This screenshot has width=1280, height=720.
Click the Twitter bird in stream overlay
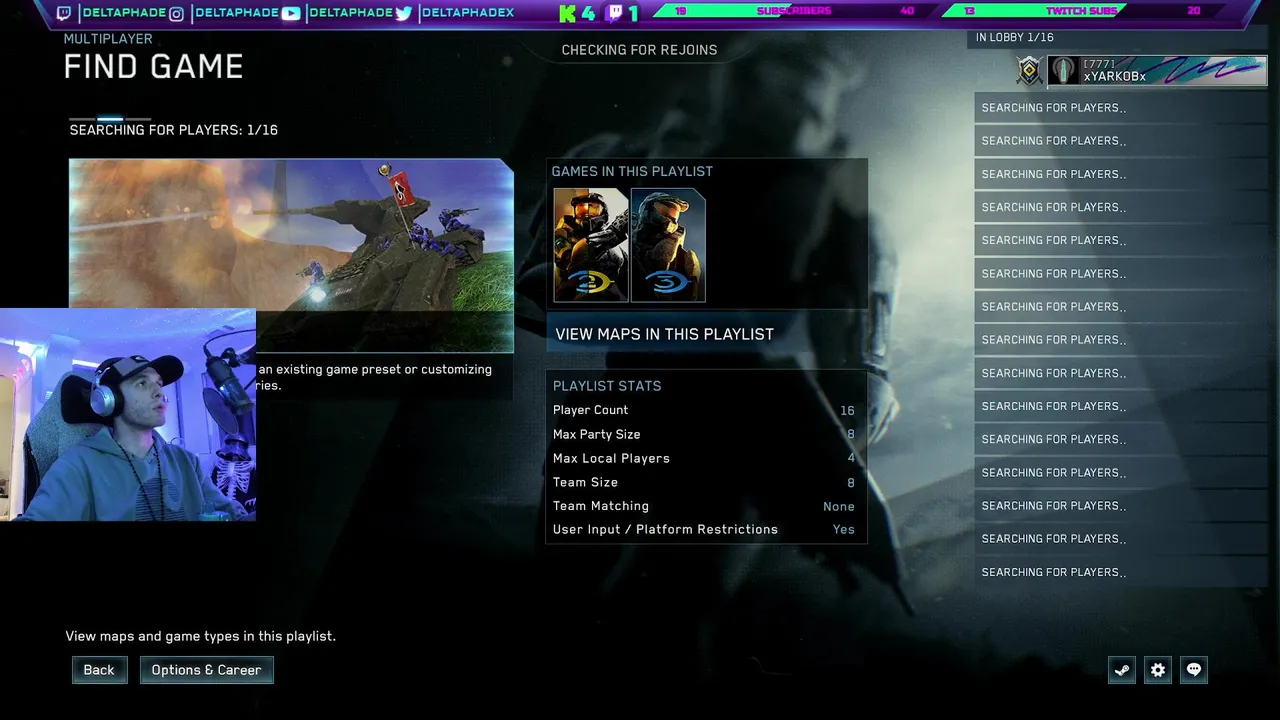point(403,13)
